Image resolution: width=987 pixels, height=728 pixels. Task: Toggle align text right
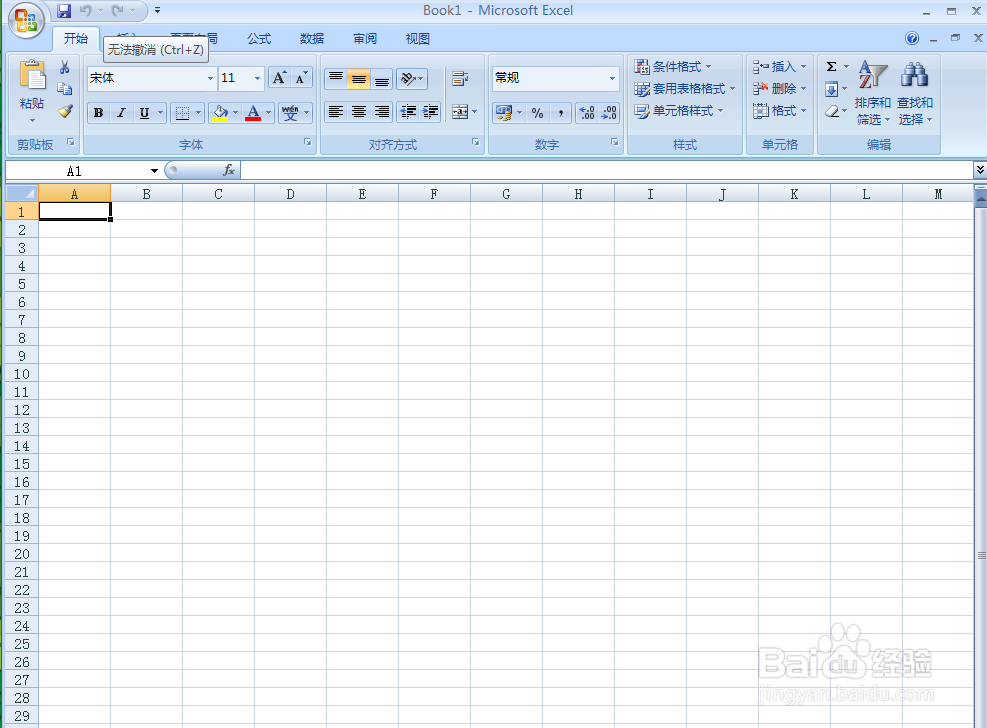click(381, 112)
